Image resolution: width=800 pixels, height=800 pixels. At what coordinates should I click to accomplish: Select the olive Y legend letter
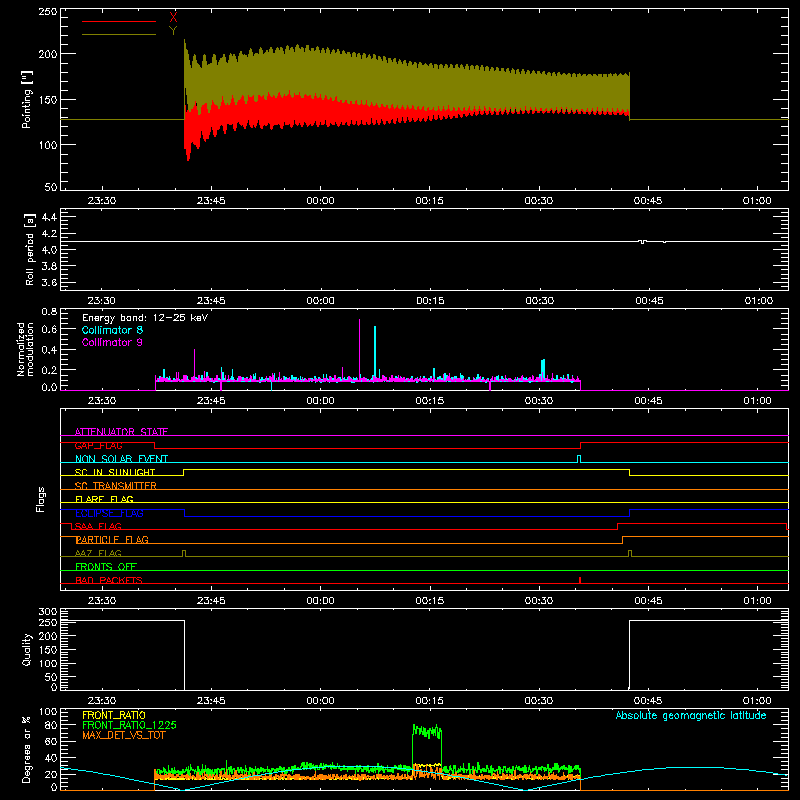point(173,31)
